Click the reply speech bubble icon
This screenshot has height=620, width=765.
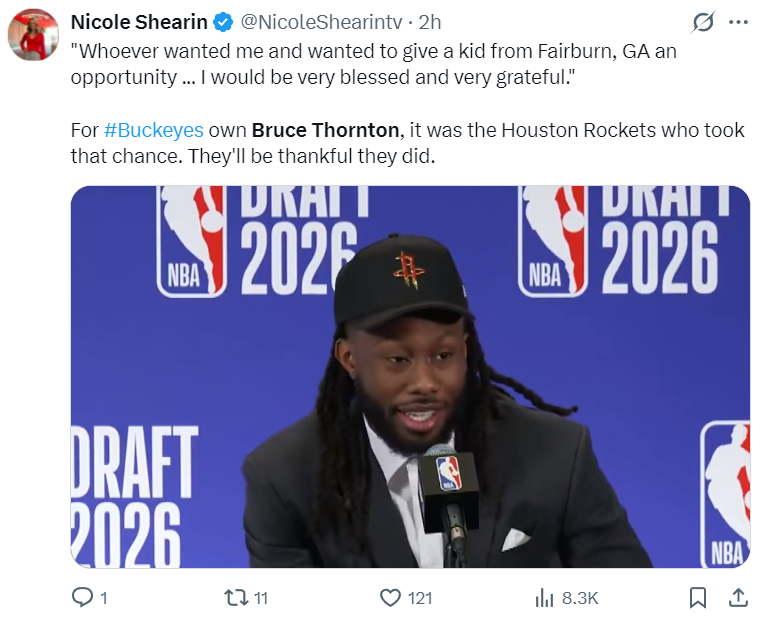82,598
